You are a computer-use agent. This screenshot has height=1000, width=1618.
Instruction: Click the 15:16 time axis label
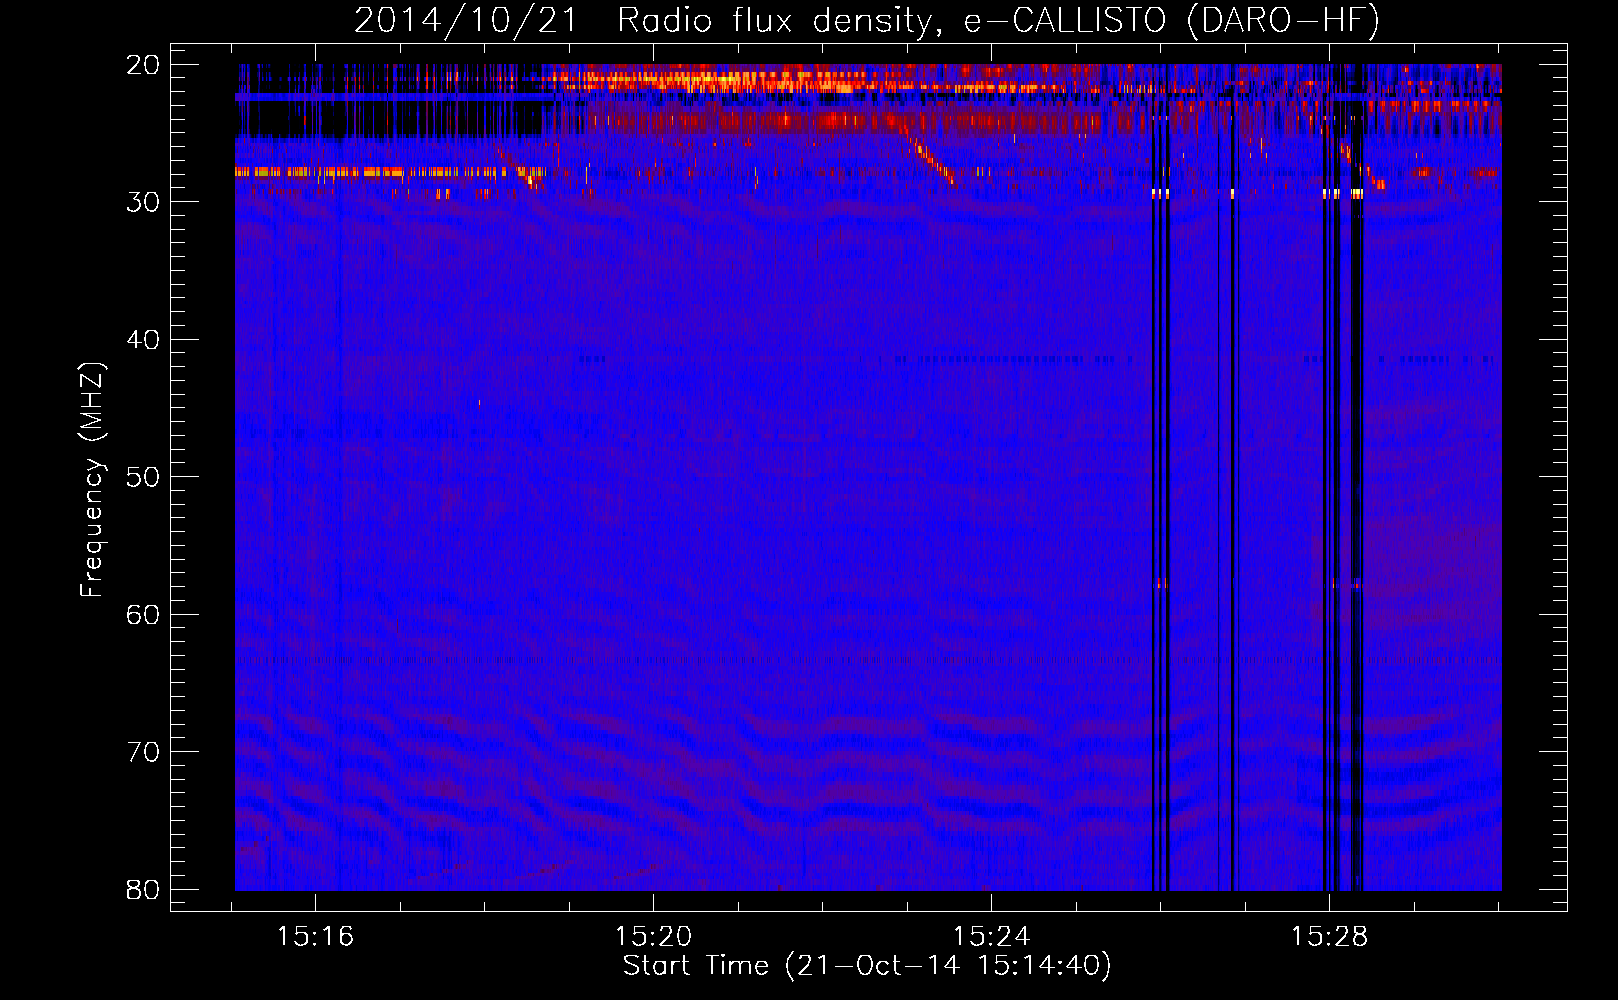pos(315,937)
